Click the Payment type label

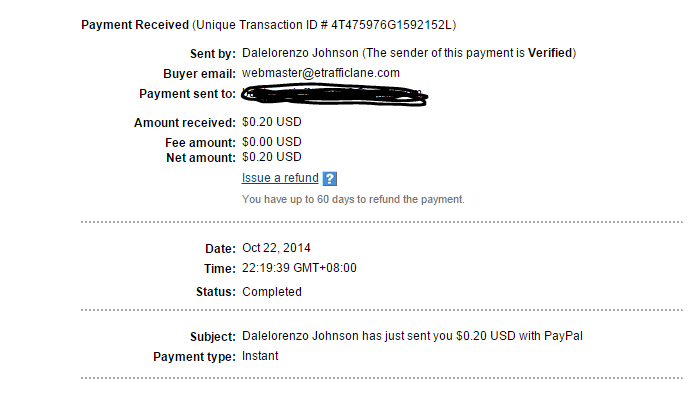coord(194,357)
